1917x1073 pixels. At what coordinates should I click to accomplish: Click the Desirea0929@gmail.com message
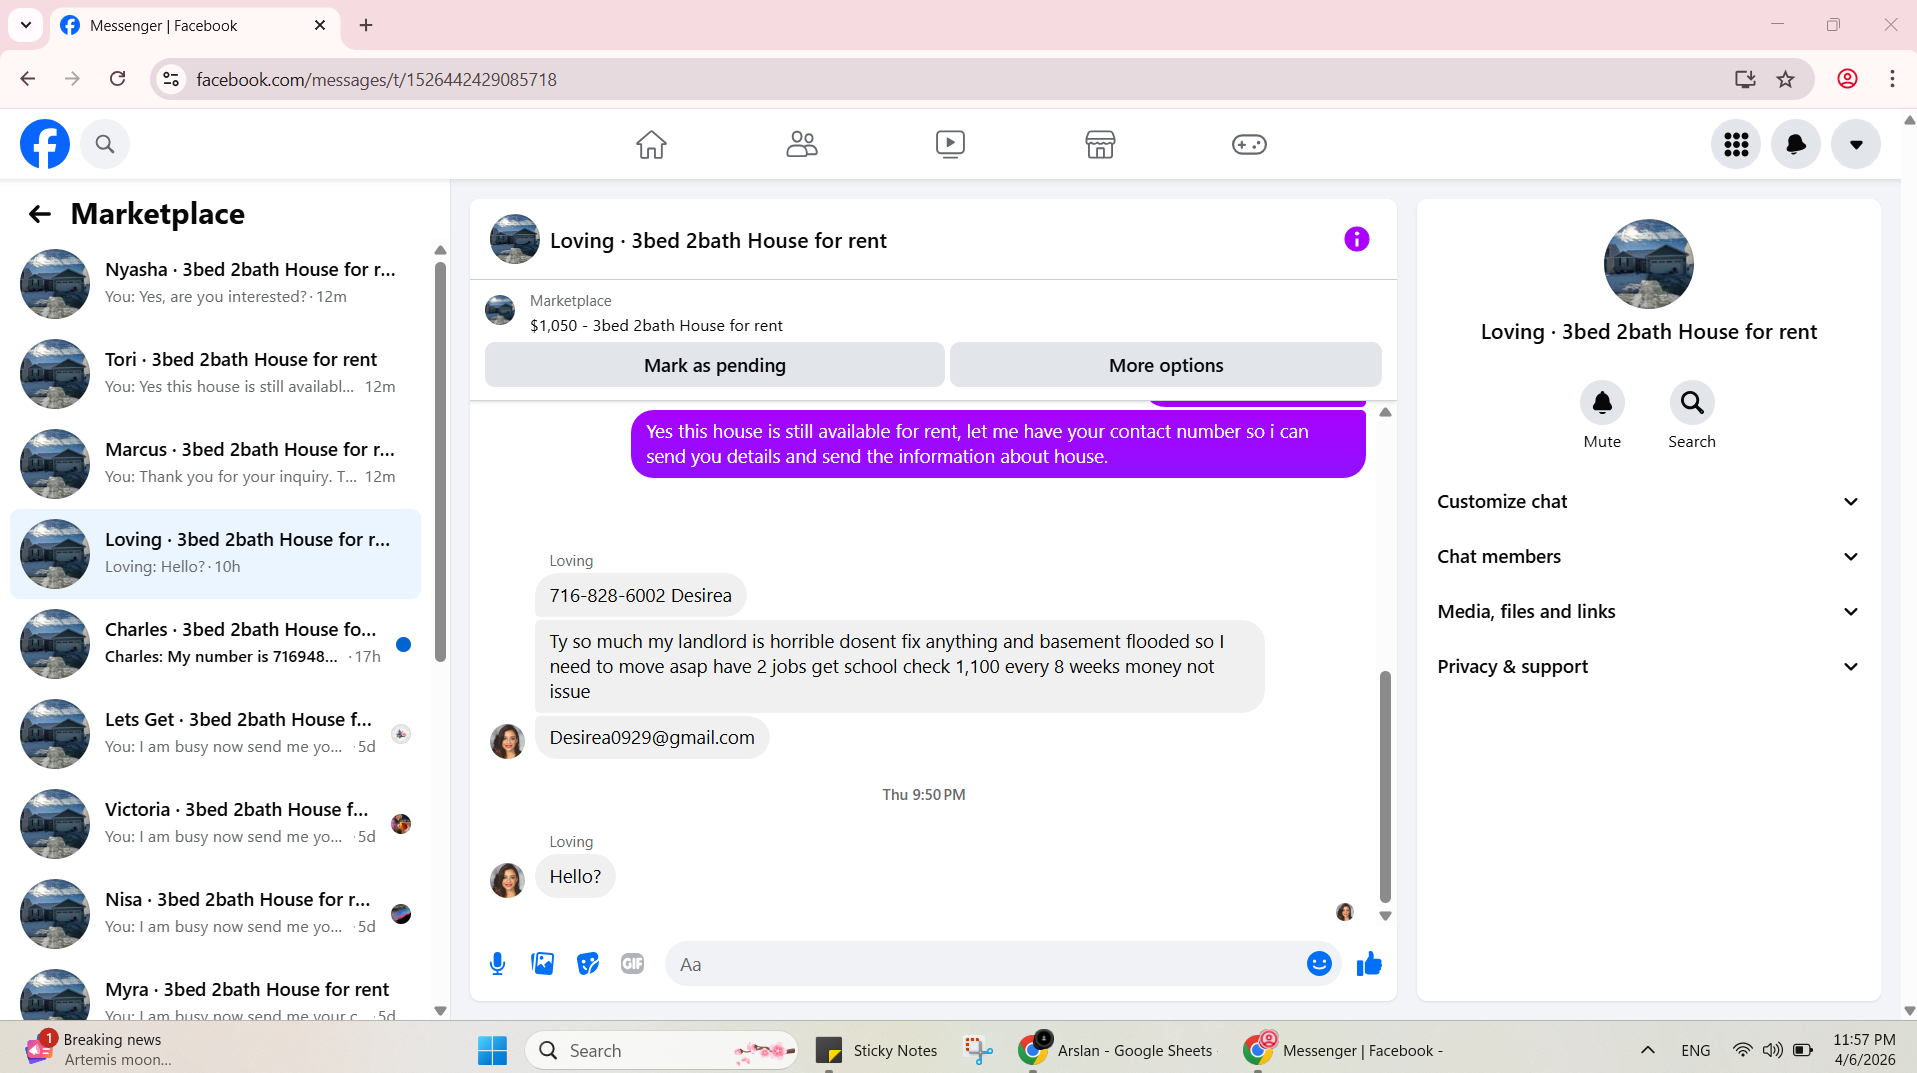click(652, 738)
